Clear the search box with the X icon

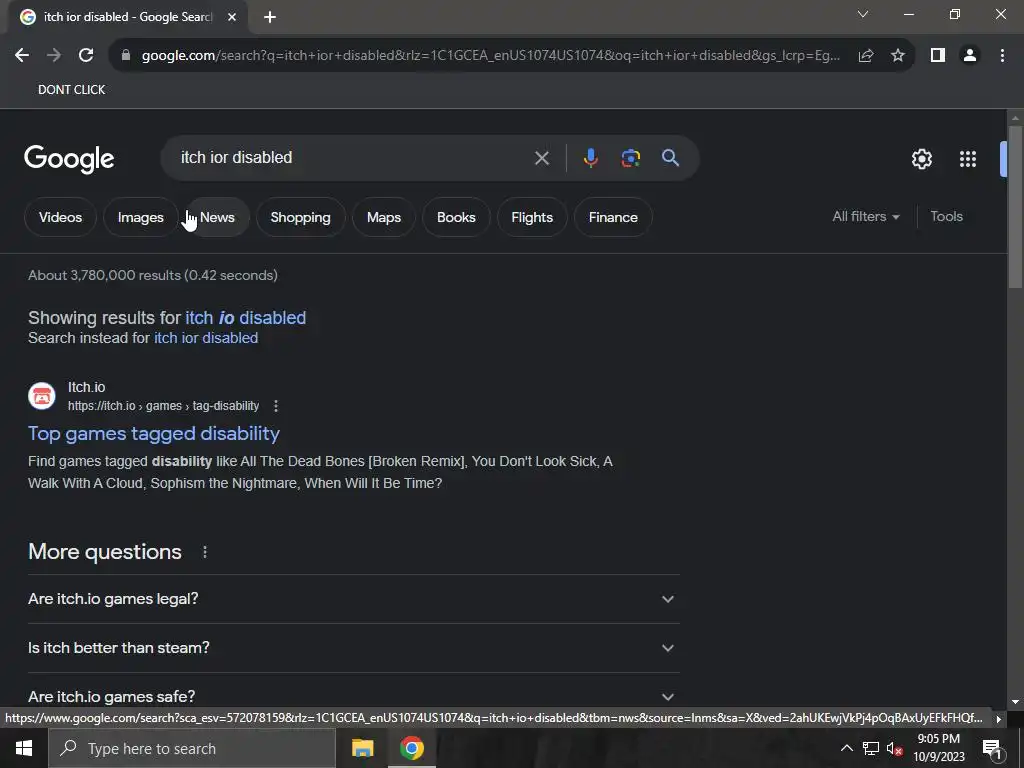[x=541, y=158]
